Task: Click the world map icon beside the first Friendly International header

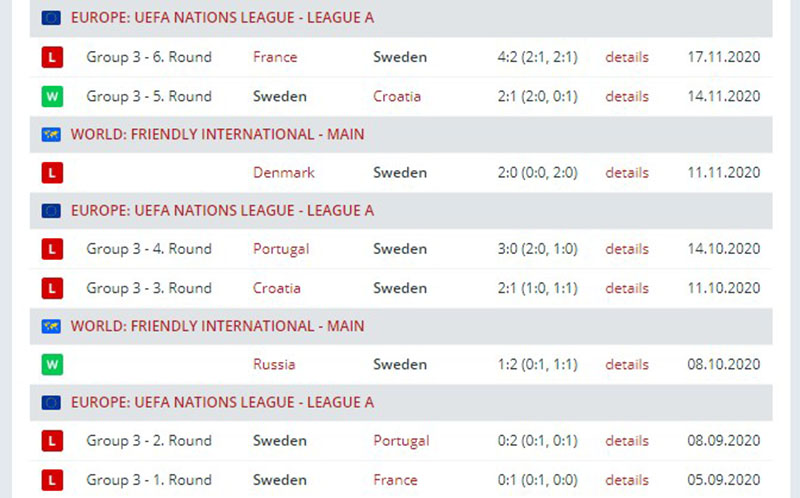Action: [51, 135]
